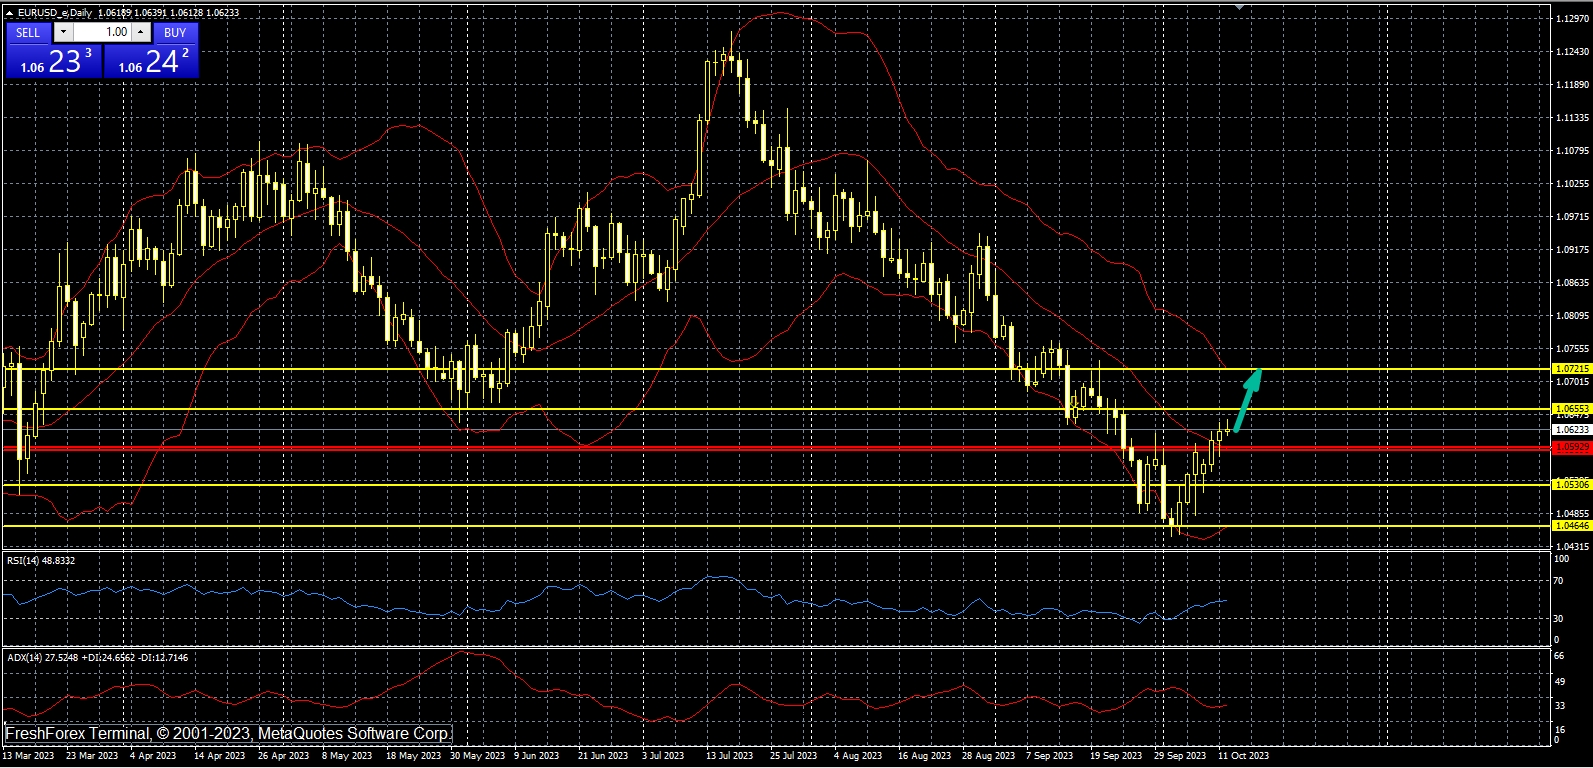Decrease trade volume with the down arrow
Screen dimensions: 1593x768
tap(63, 32)
